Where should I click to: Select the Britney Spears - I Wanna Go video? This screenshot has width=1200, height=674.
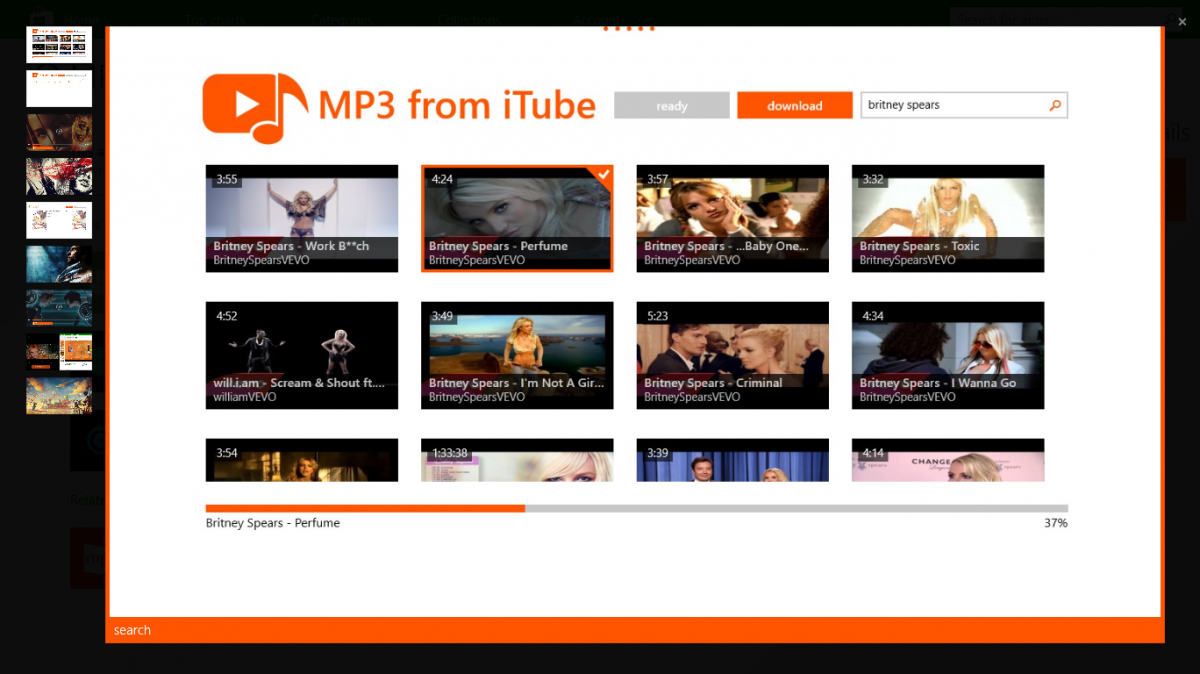pos(948,355)
